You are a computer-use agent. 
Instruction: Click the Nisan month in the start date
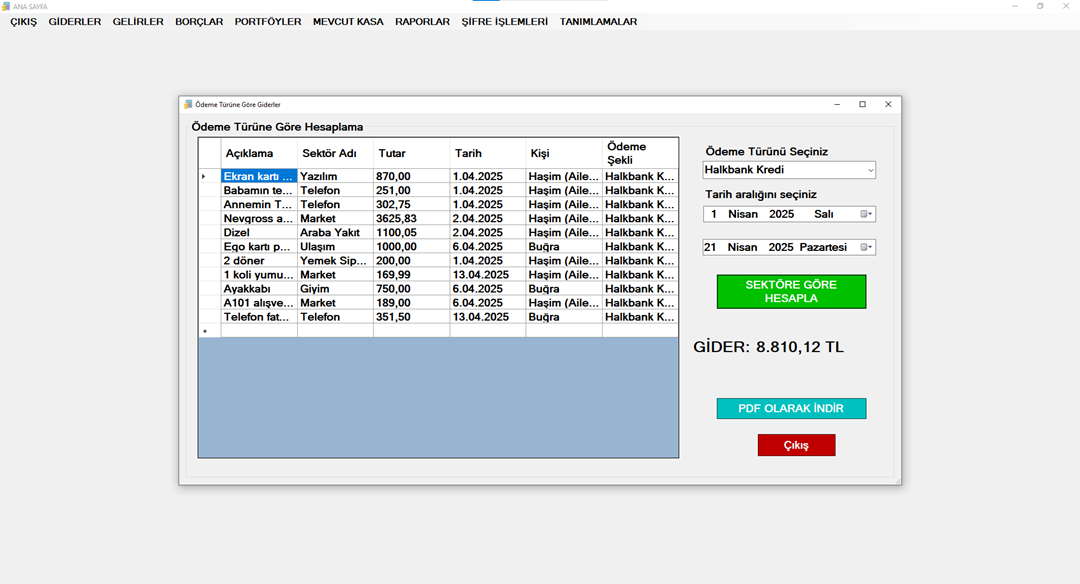[x=742, y=214]
